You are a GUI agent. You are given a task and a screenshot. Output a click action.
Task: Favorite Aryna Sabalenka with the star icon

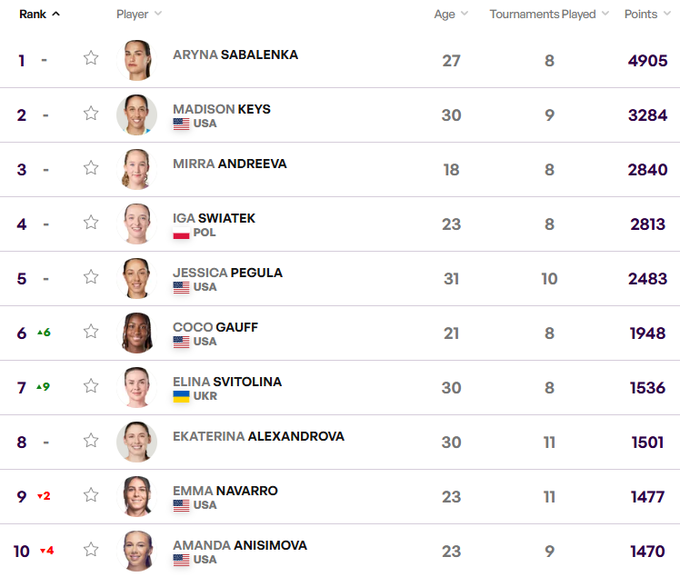(x=91, y=59)
